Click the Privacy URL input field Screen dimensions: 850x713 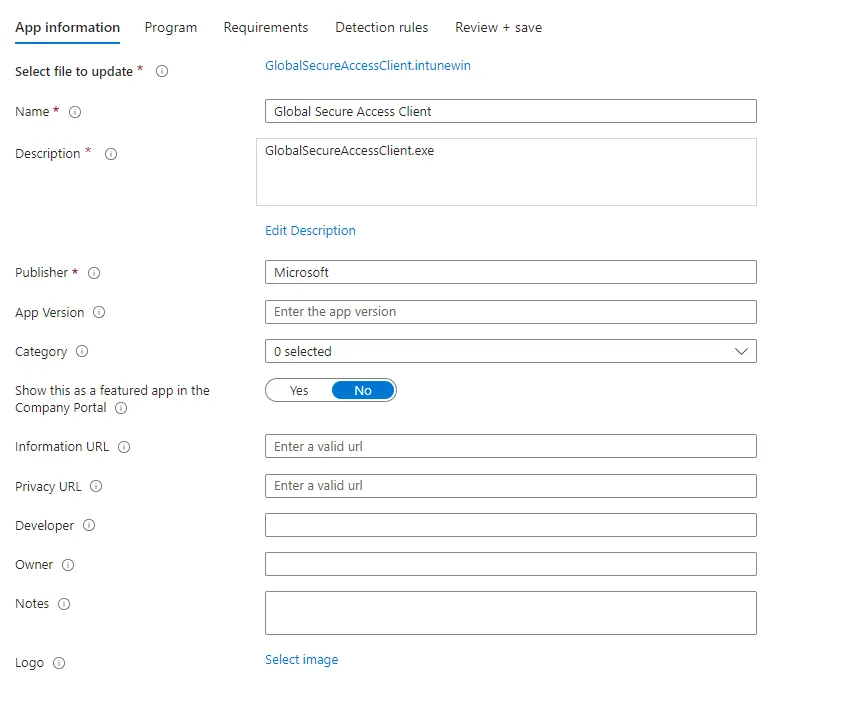(511, 486)
